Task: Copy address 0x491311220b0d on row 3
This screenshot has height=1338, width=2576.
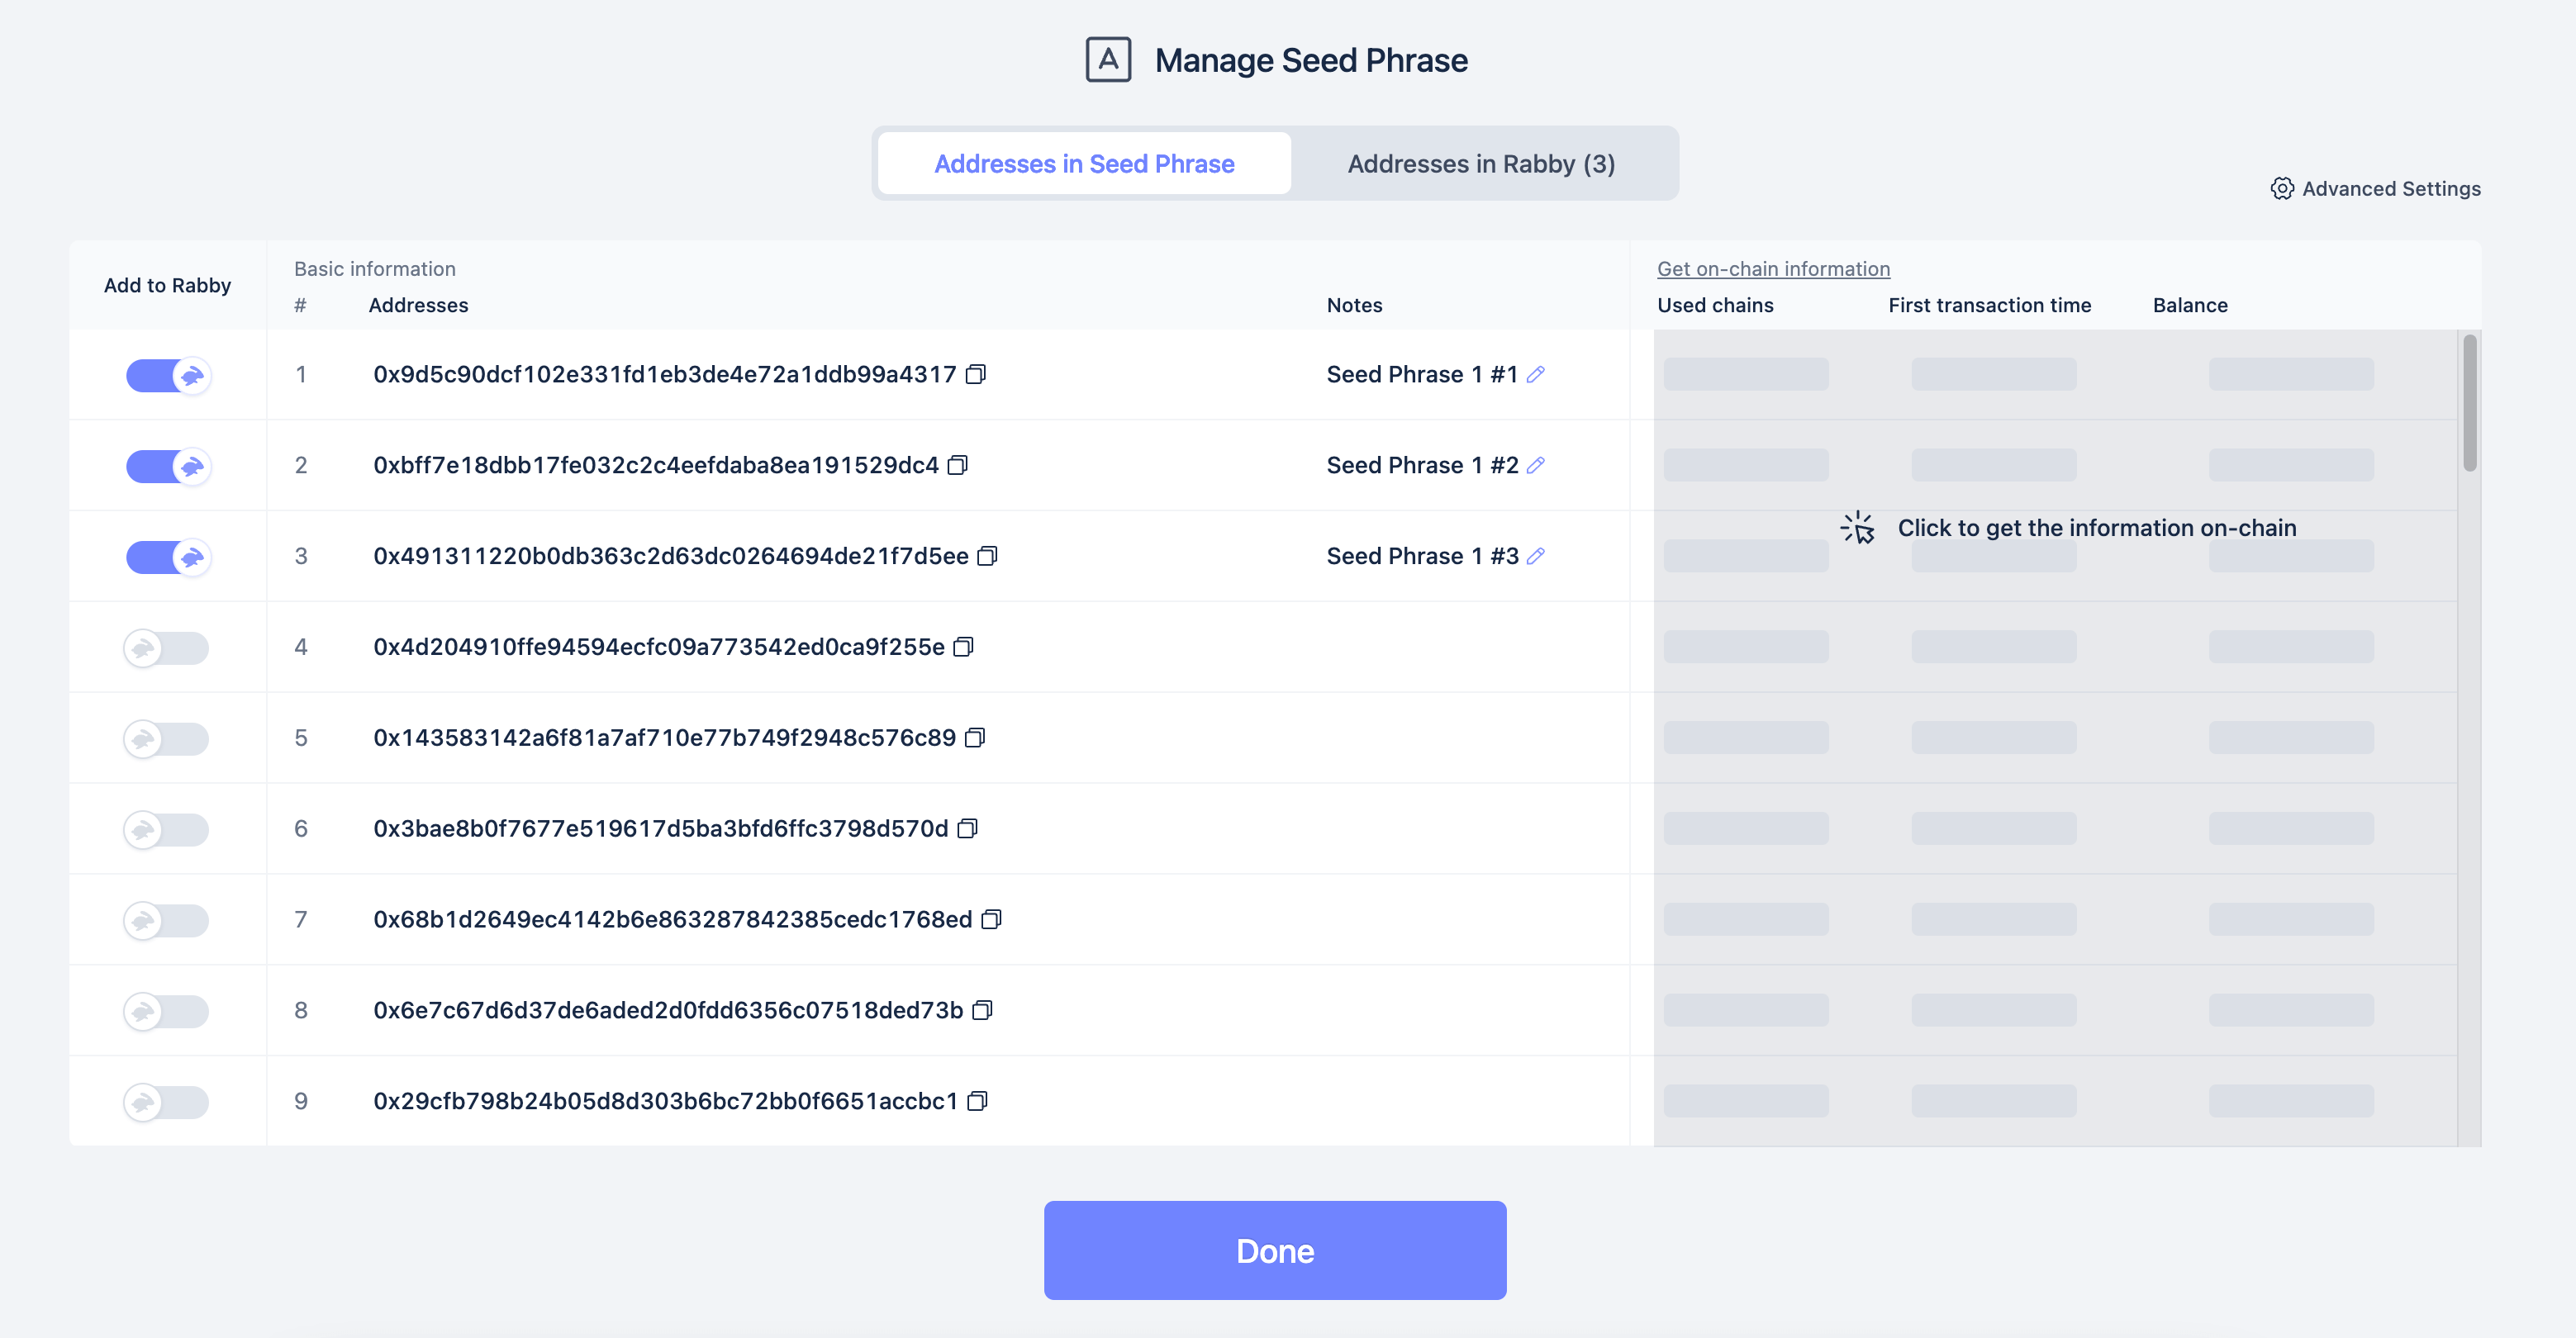Action: coord(988,556)
